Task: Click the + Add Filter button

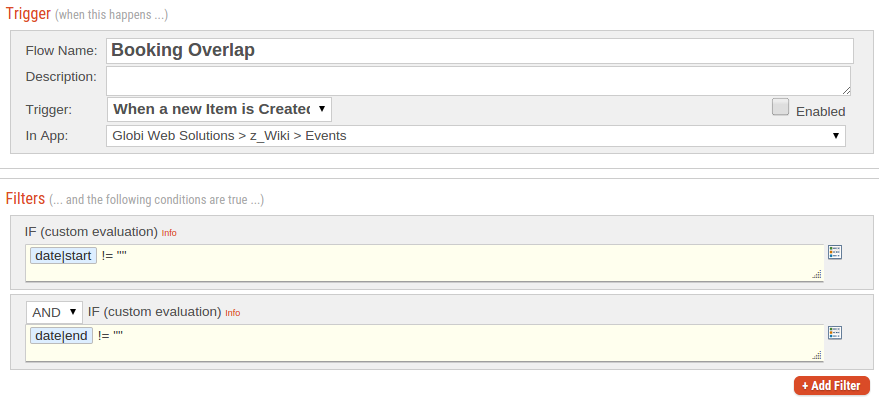Action: [832, 385]
